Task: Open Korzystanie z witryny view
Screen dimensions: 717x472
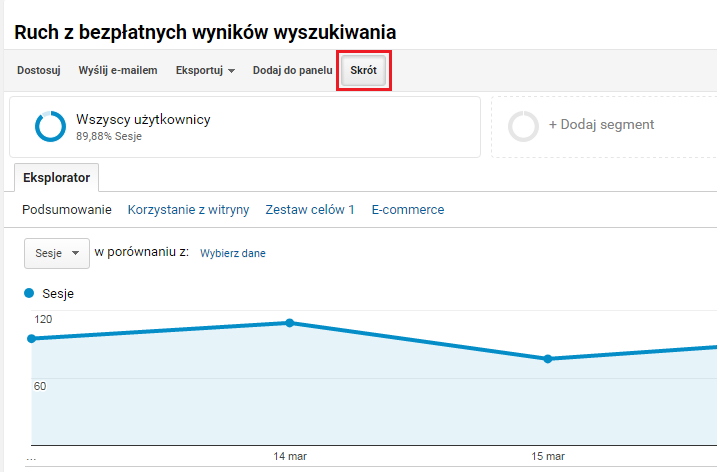Action: click(188, 209)
